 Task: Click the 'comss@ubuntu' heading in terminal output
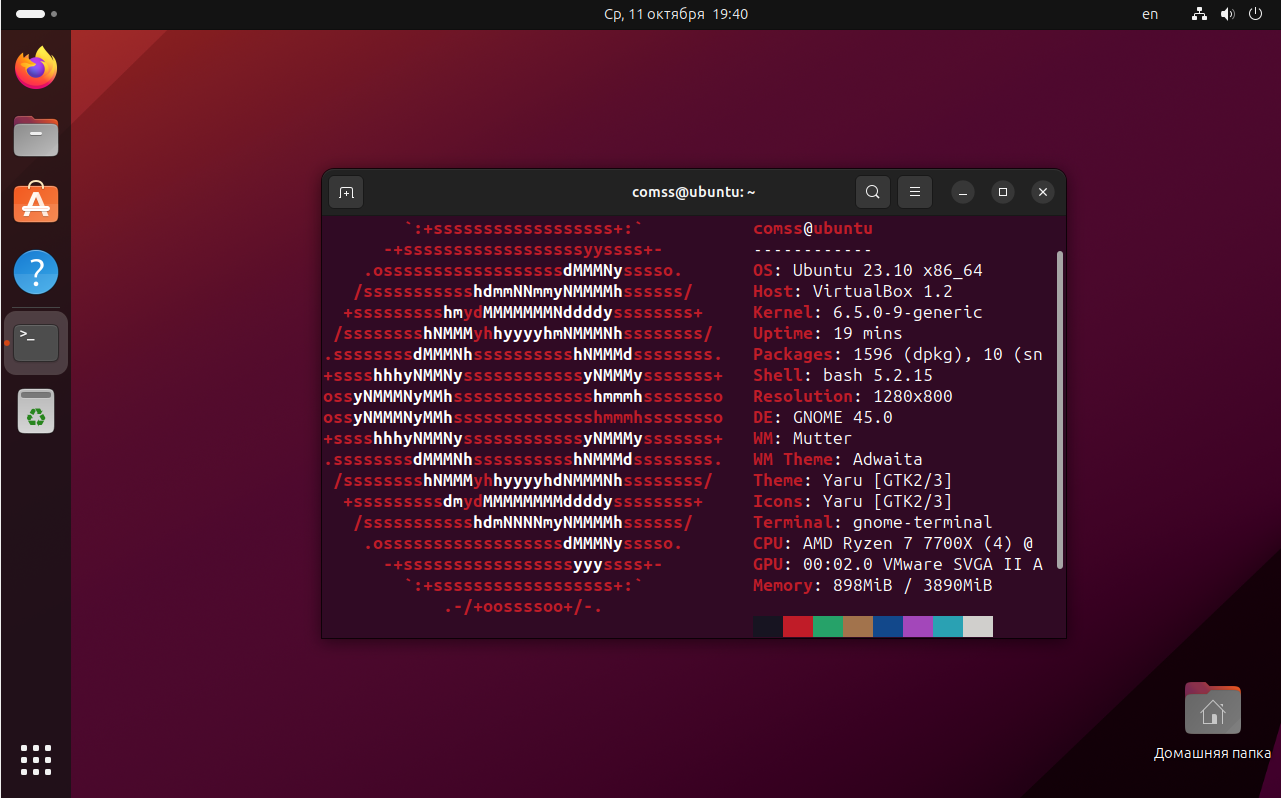(813, 228)
